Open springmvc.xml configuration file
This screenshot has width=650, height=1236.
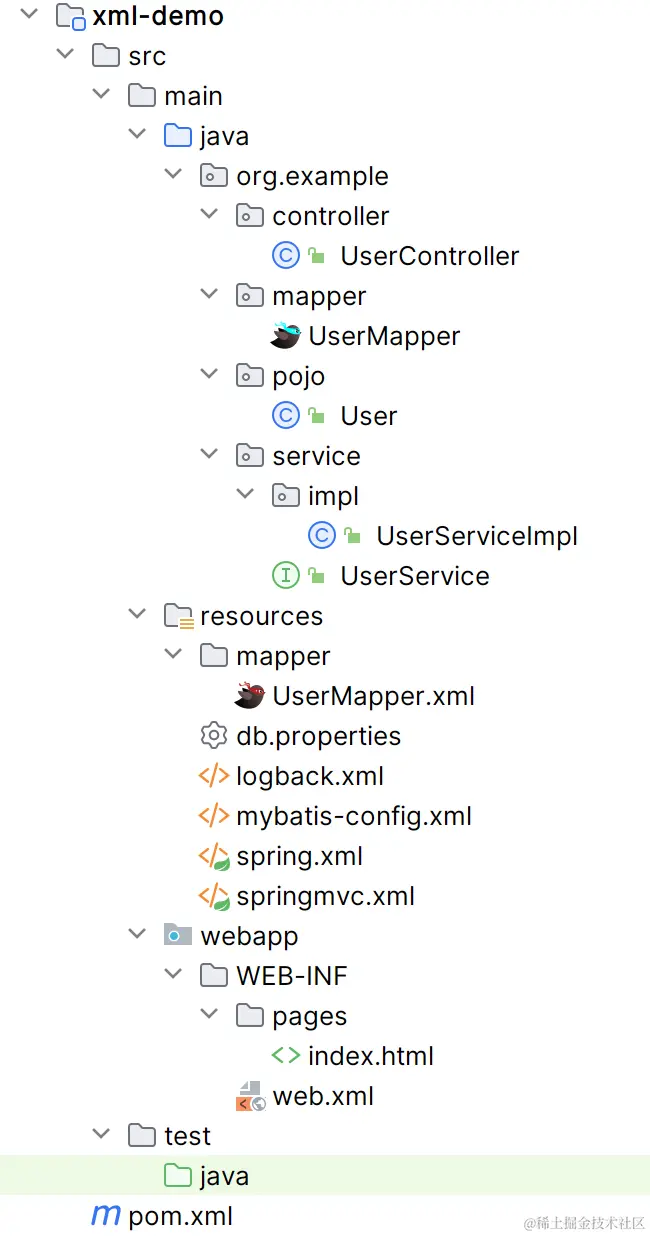click(325, 896)
